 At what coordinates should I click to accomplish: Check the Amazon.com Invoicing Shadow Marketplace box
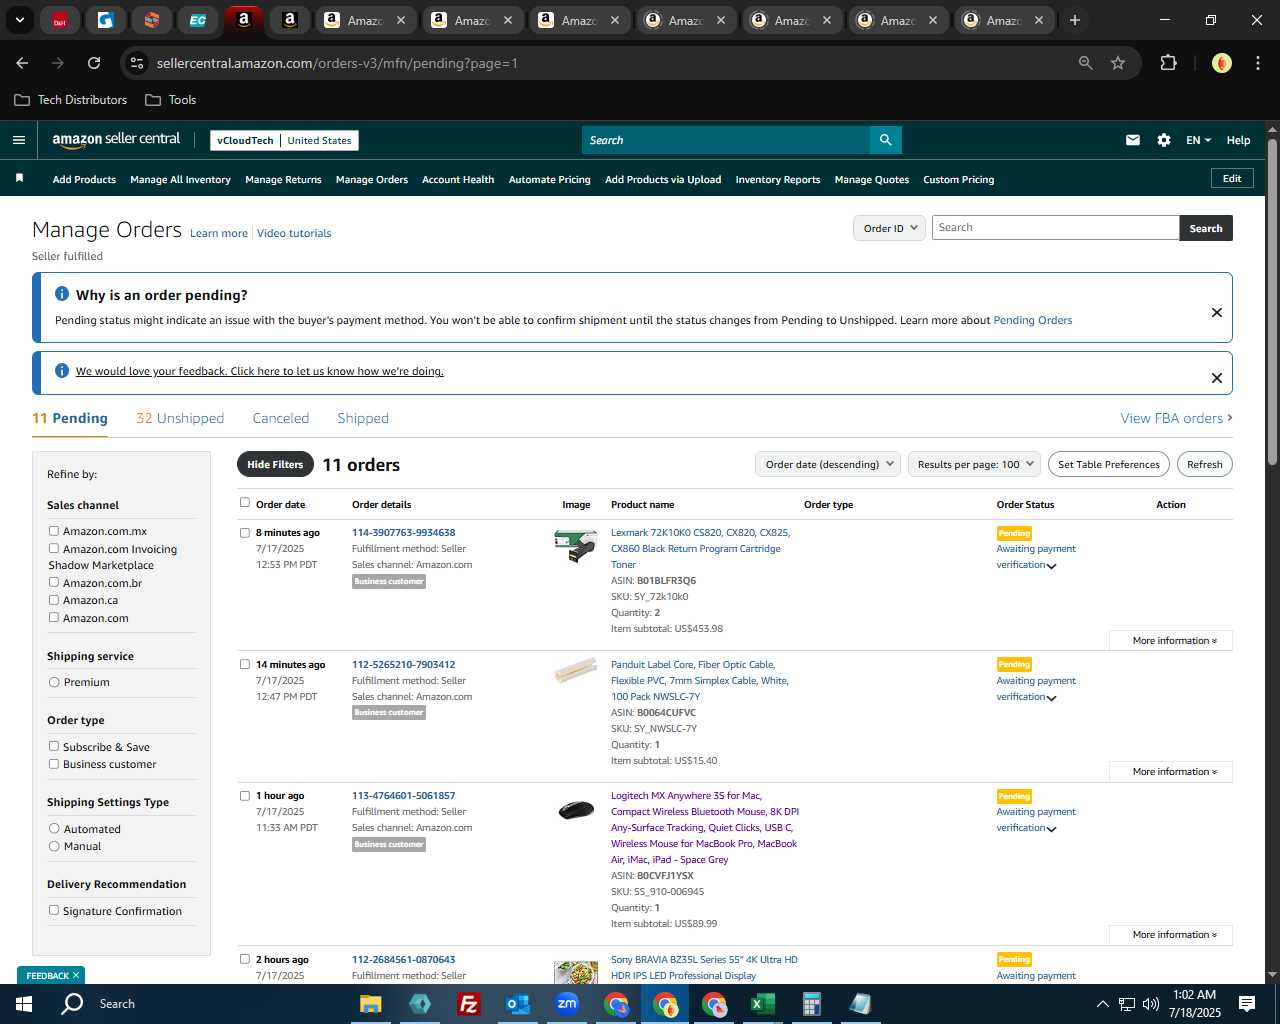[54, 548]
